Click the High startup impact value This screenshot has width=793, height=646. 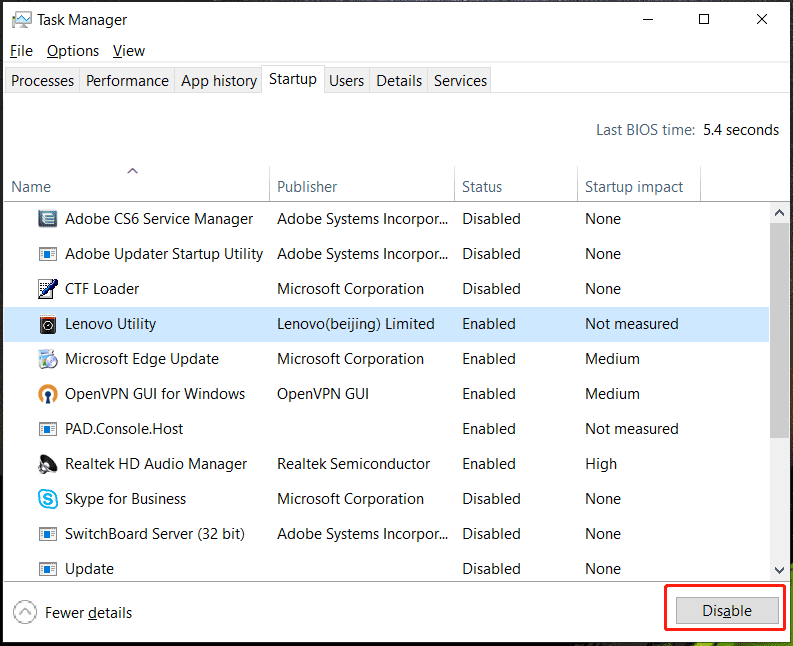(x=601, y=464)
